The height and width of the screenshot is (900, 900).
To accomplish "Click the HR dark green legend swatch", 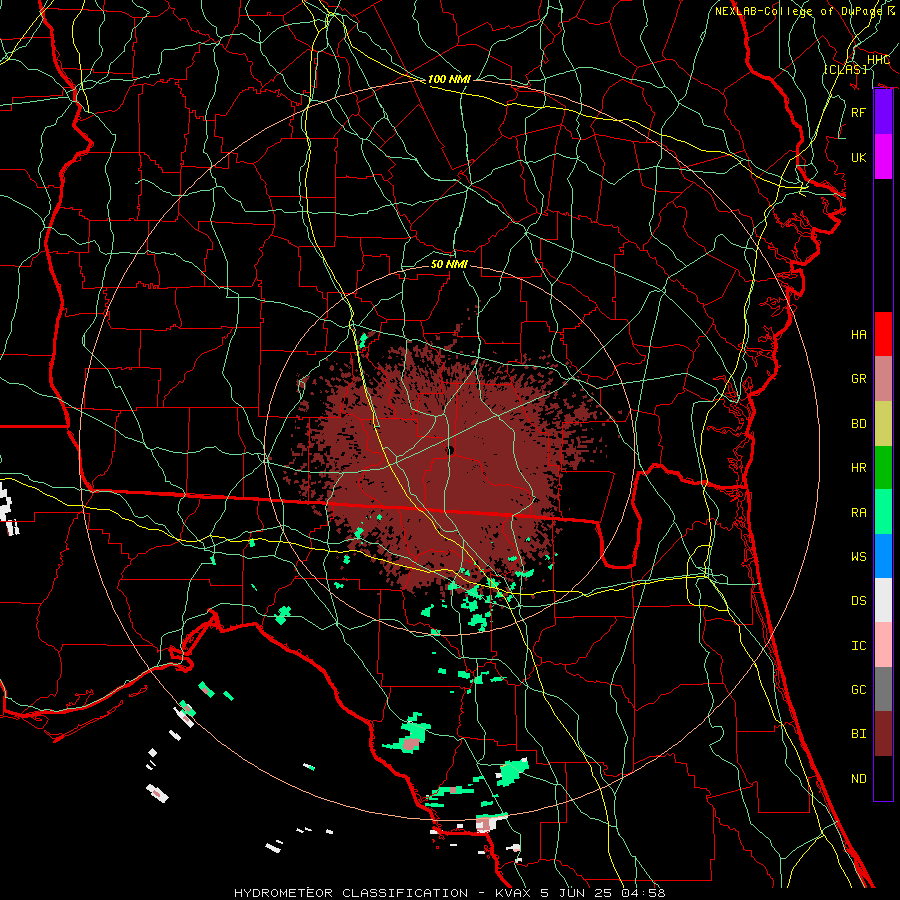I will point(883,467).
